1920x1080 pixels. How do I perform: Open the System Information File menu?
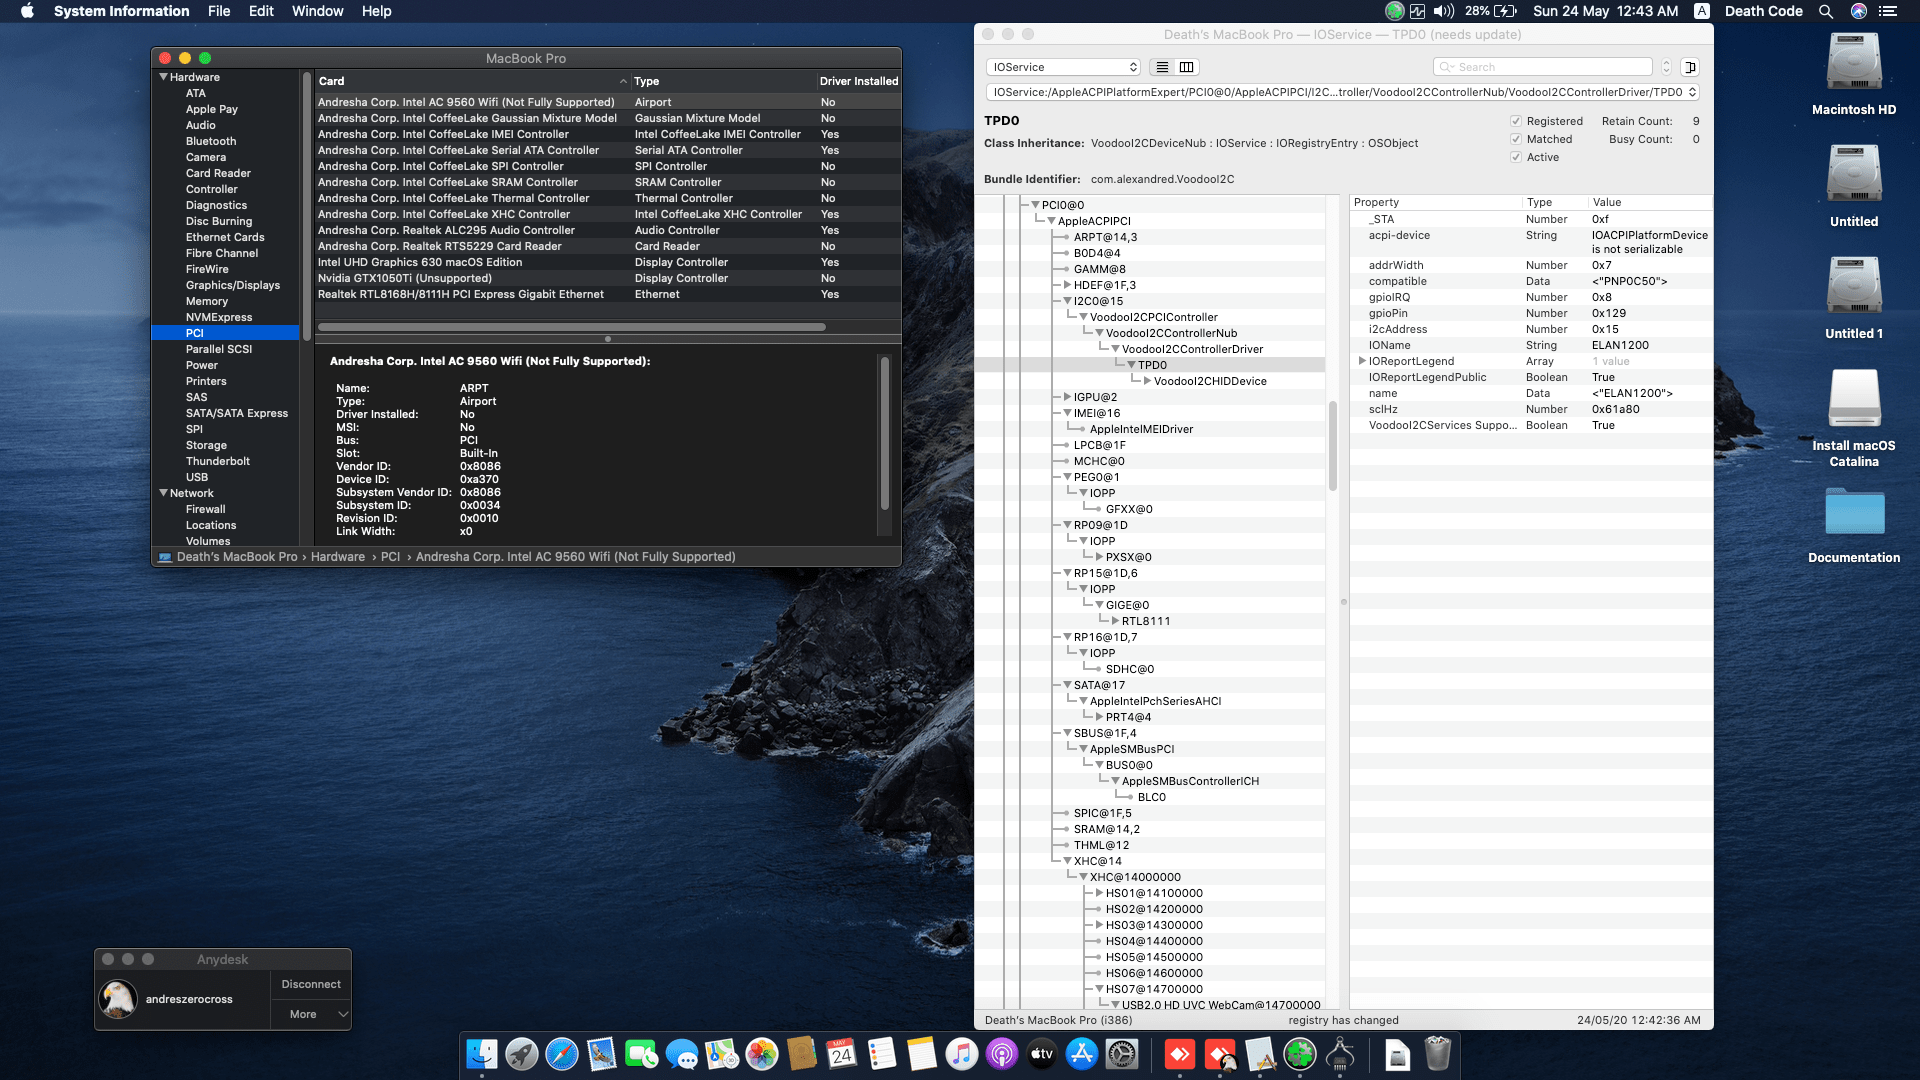(x=219, y=11)
